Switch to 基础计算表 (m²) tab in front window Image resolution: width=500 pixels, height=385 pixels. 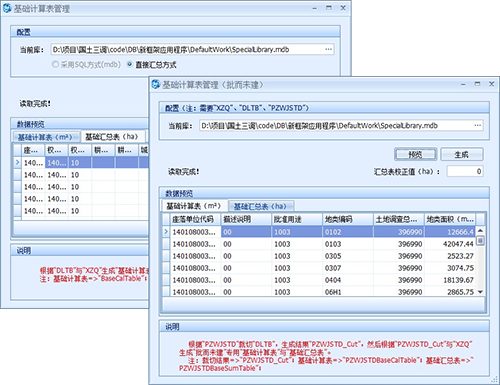pos(194,206)
